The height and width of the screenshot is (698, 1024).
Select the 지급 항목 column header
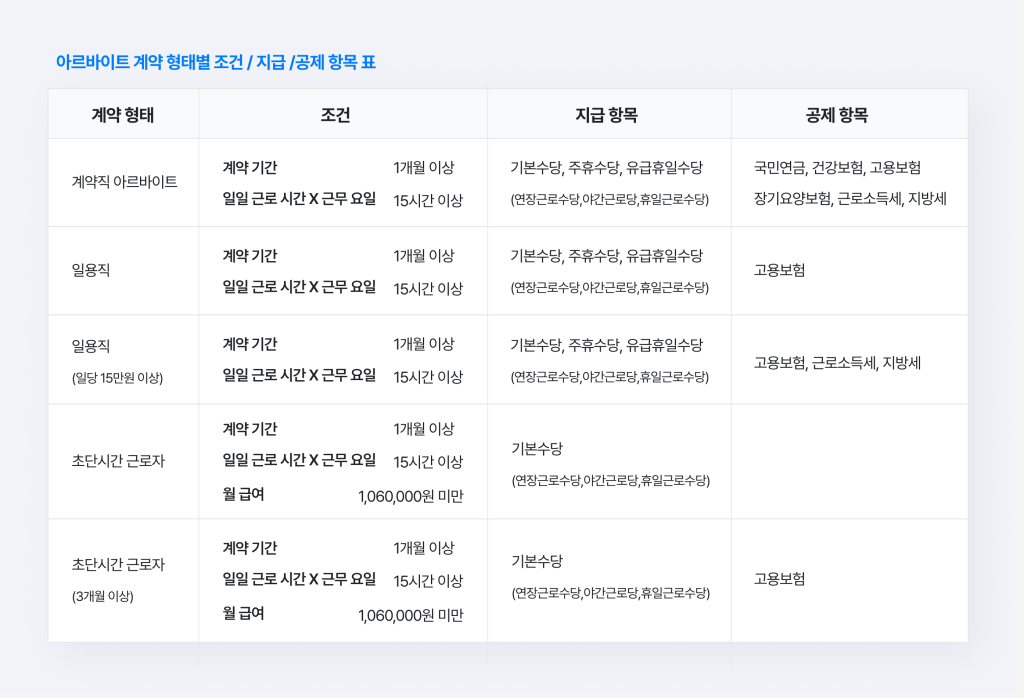609,113
